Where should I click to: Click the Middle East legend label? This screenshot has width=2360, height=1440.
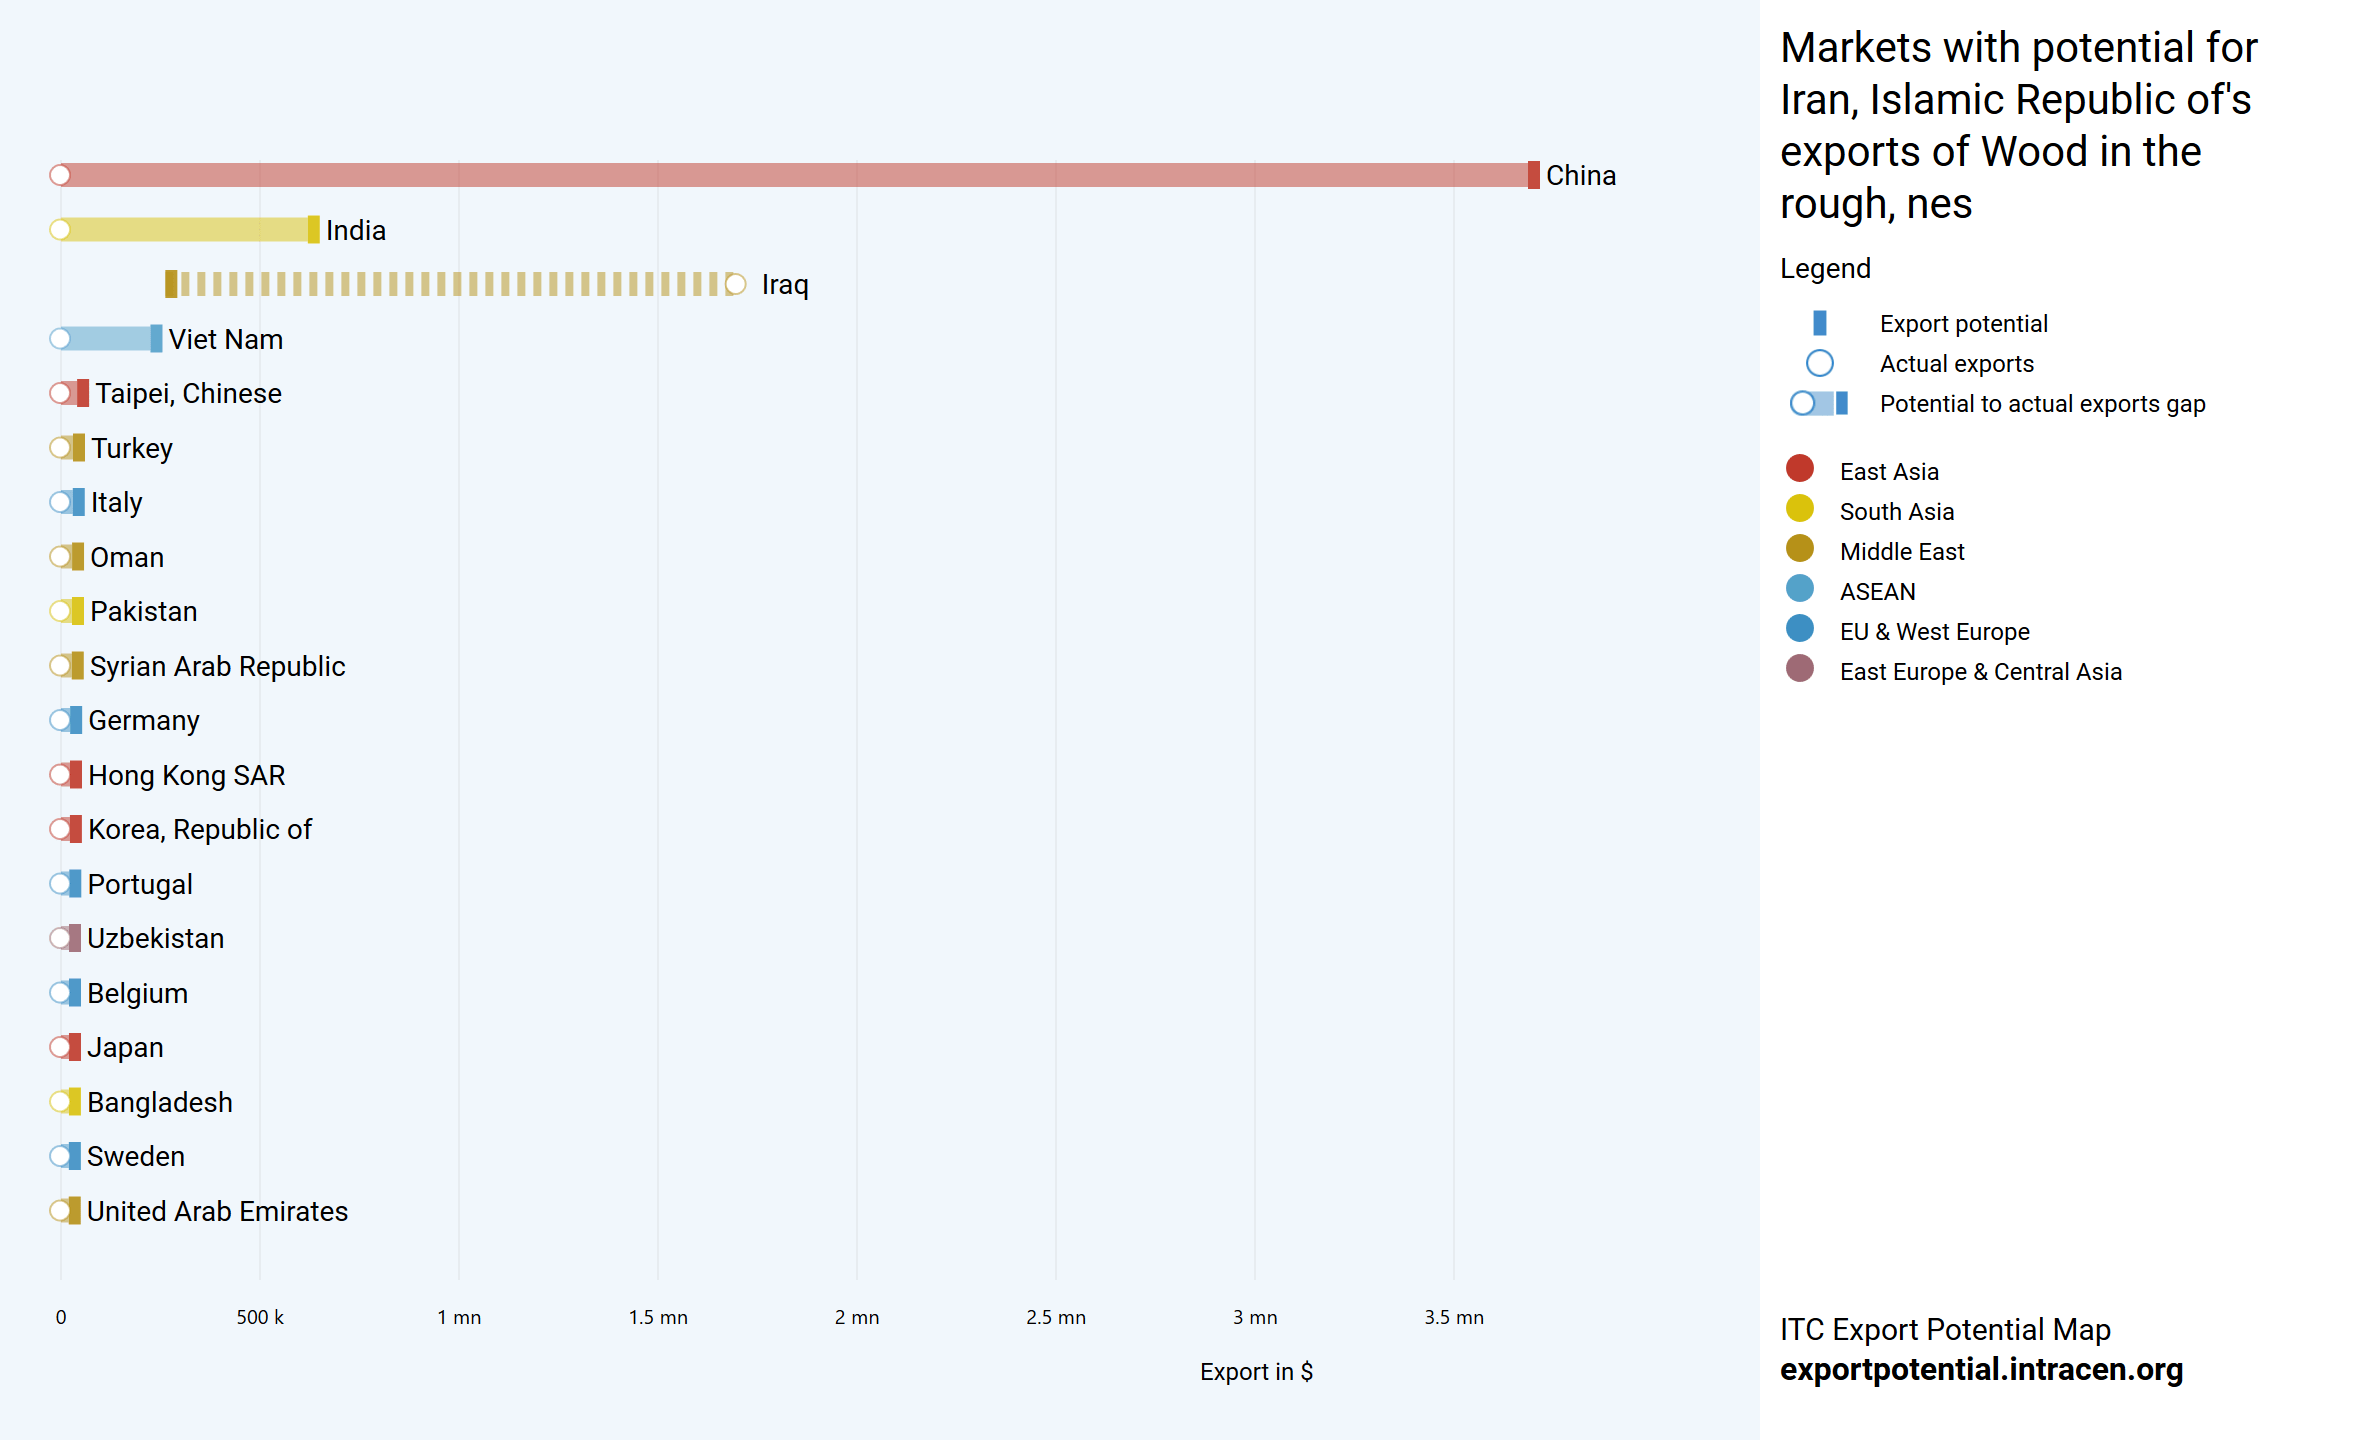pyautogui.click(x=1901, y=552)
